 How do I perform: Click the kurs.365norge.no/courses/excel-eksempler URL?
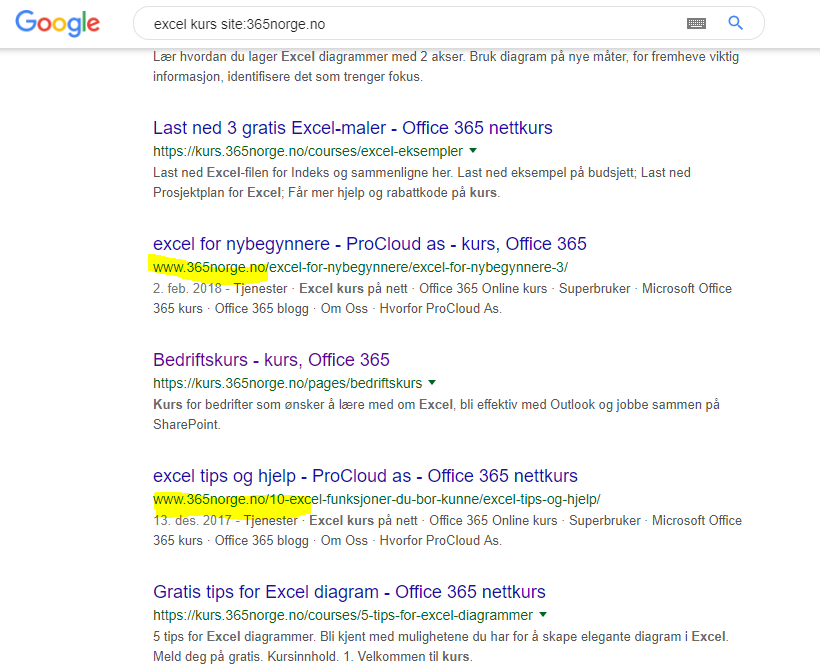(x=308, y=151)
